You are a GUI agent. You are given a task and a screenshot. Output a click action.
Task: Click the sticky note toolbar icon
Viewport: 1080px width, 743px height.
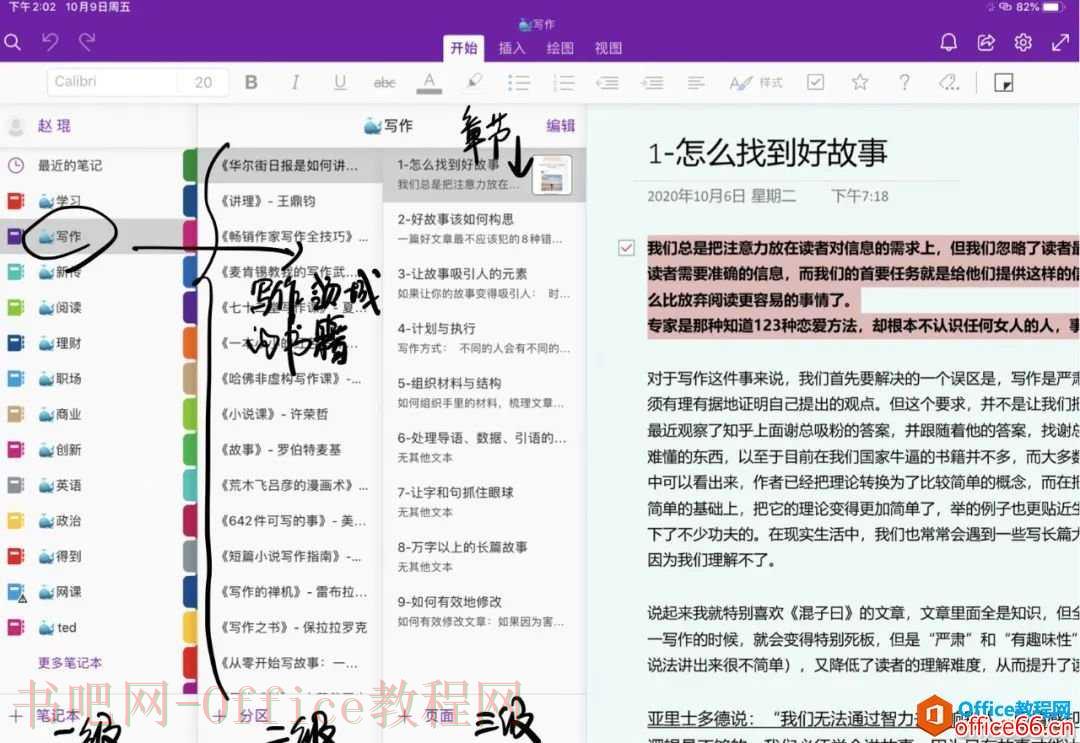(1004, 83)
